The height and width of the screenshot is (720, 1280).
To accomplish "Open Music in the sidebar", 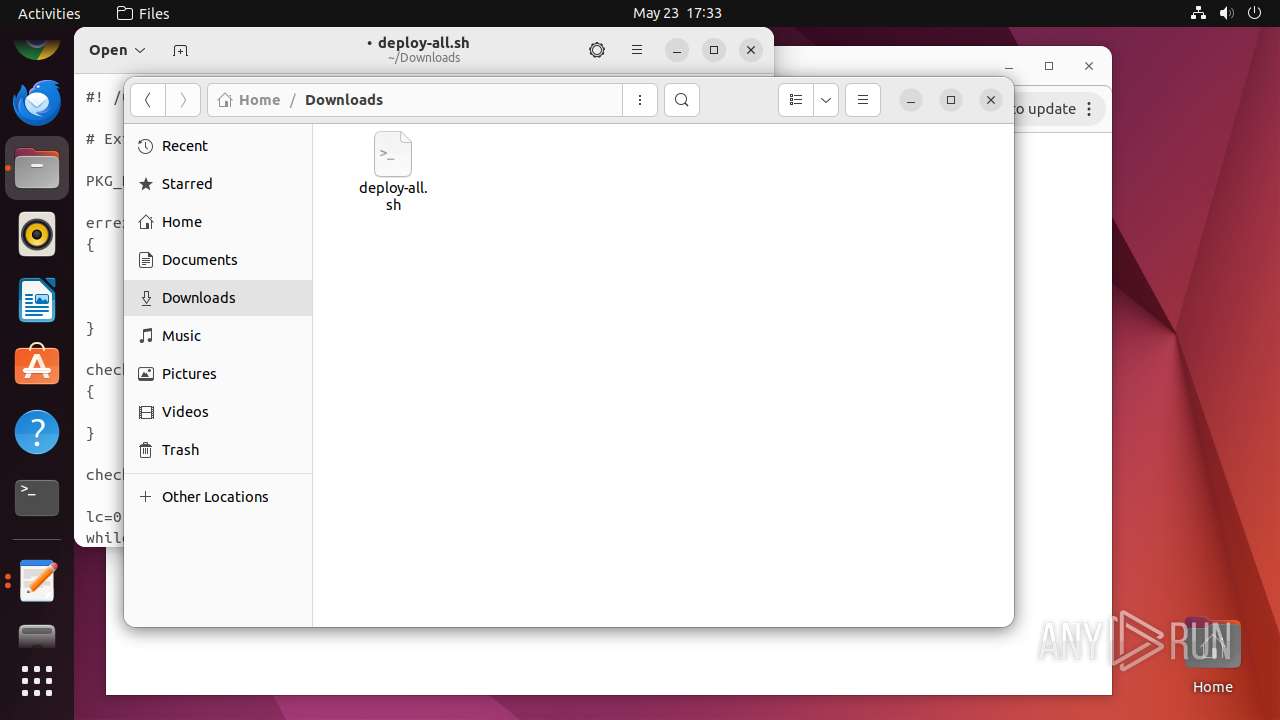I will click(218, 336).
